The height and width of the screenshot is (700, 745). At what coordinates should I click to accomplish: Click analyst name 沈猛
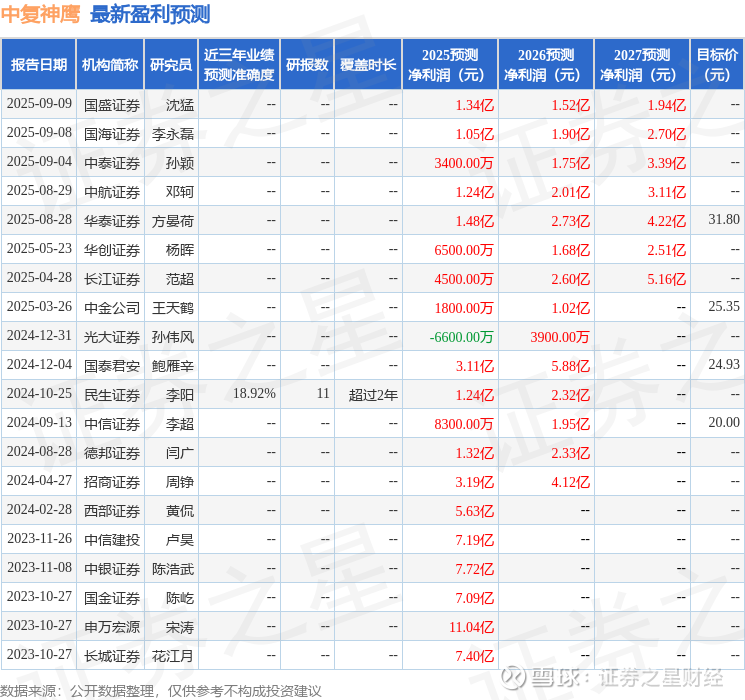180,105
